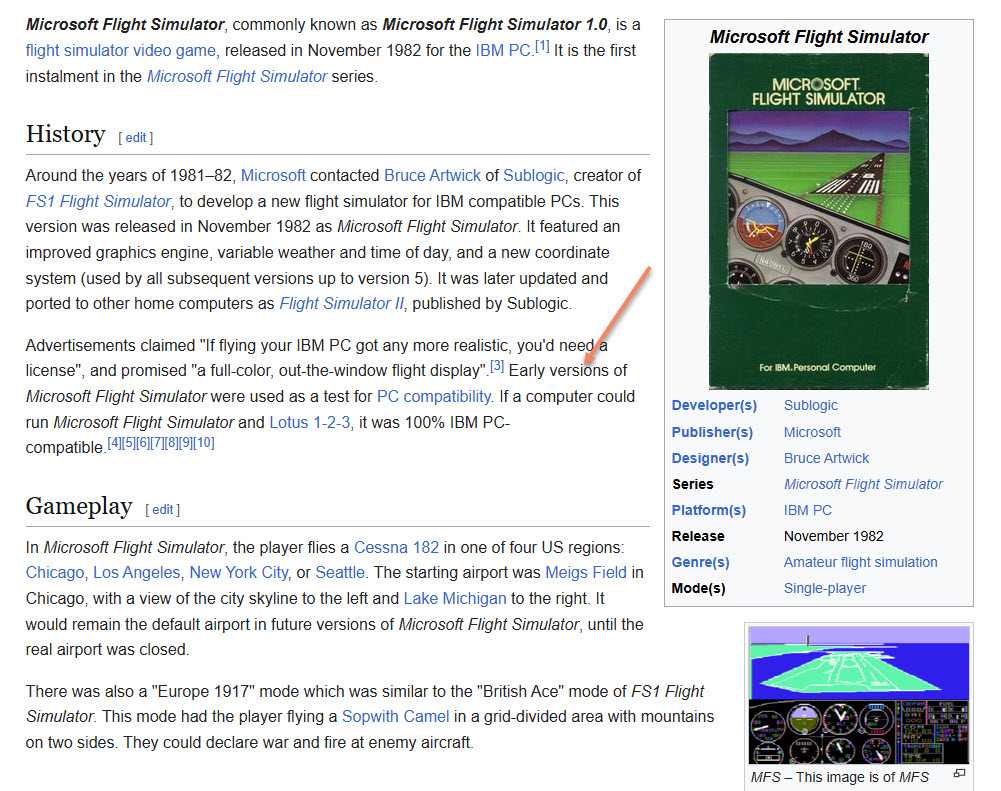Open the Lake Michigan link
Viewport: 1001px width, 791px height.
click(455, 599)
